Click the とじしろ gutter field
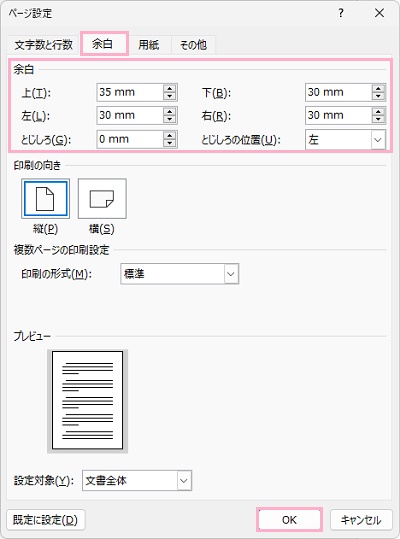The image size is (400, 539). [130, 139]
